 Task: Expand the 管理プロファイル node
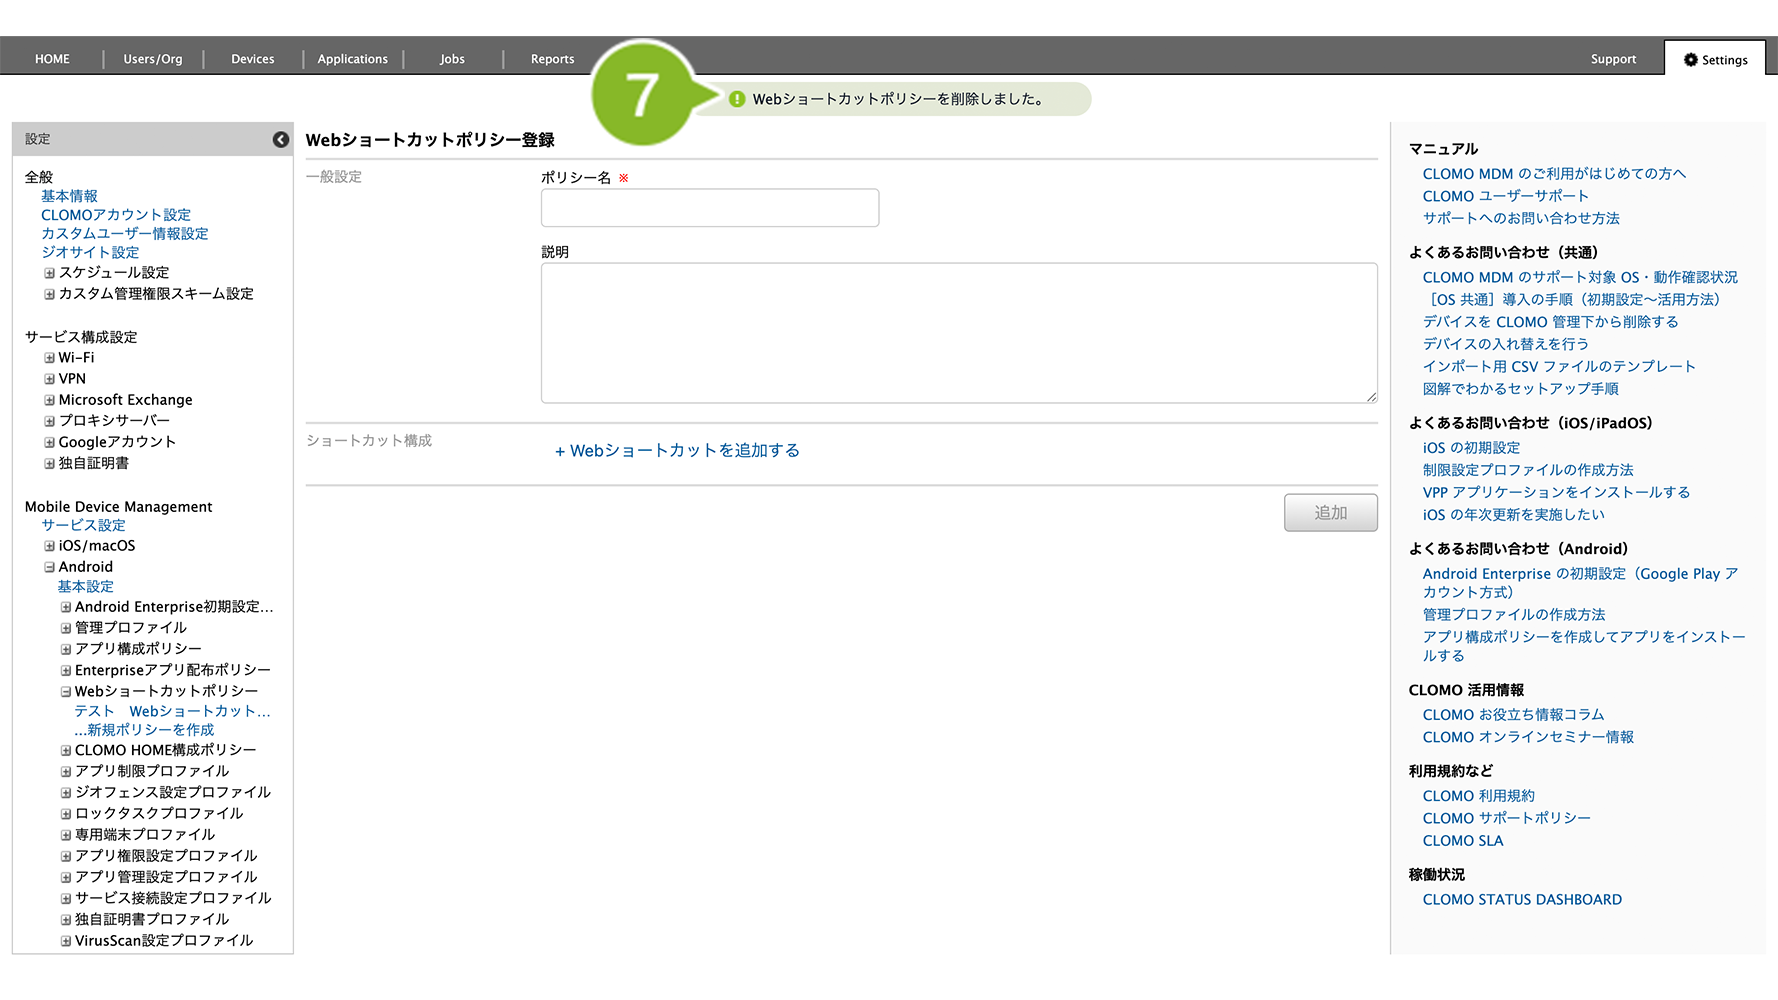point(66,628)
